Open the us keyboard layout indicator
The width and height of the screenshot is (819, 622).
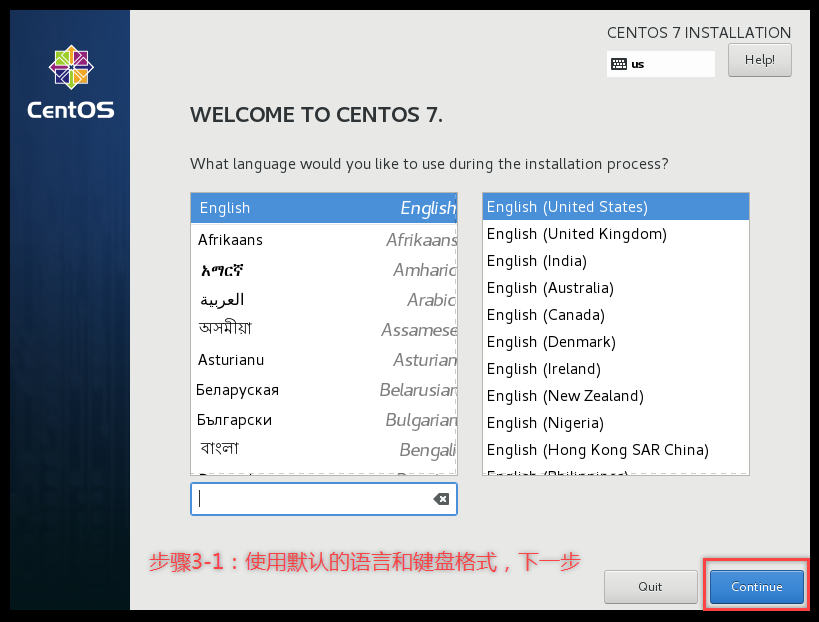[x=661, y=64]
